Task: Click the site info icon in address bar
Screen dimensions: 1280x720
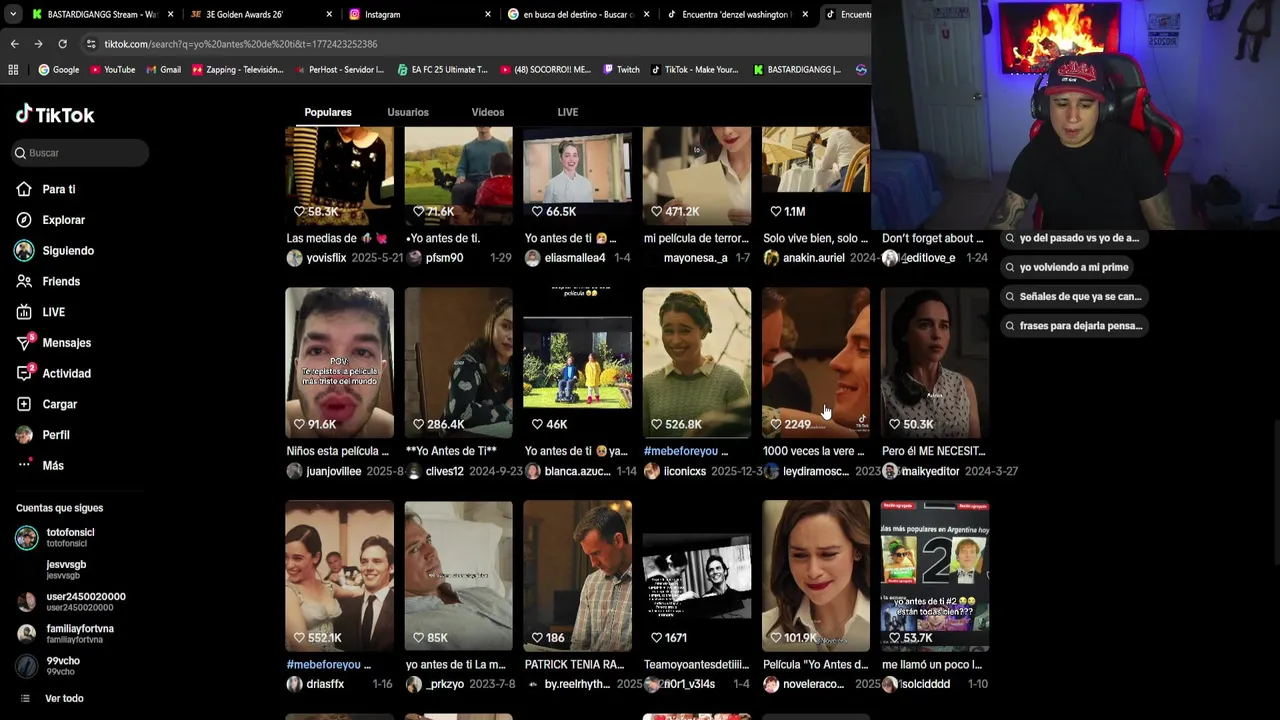Action: pos(91,44)
